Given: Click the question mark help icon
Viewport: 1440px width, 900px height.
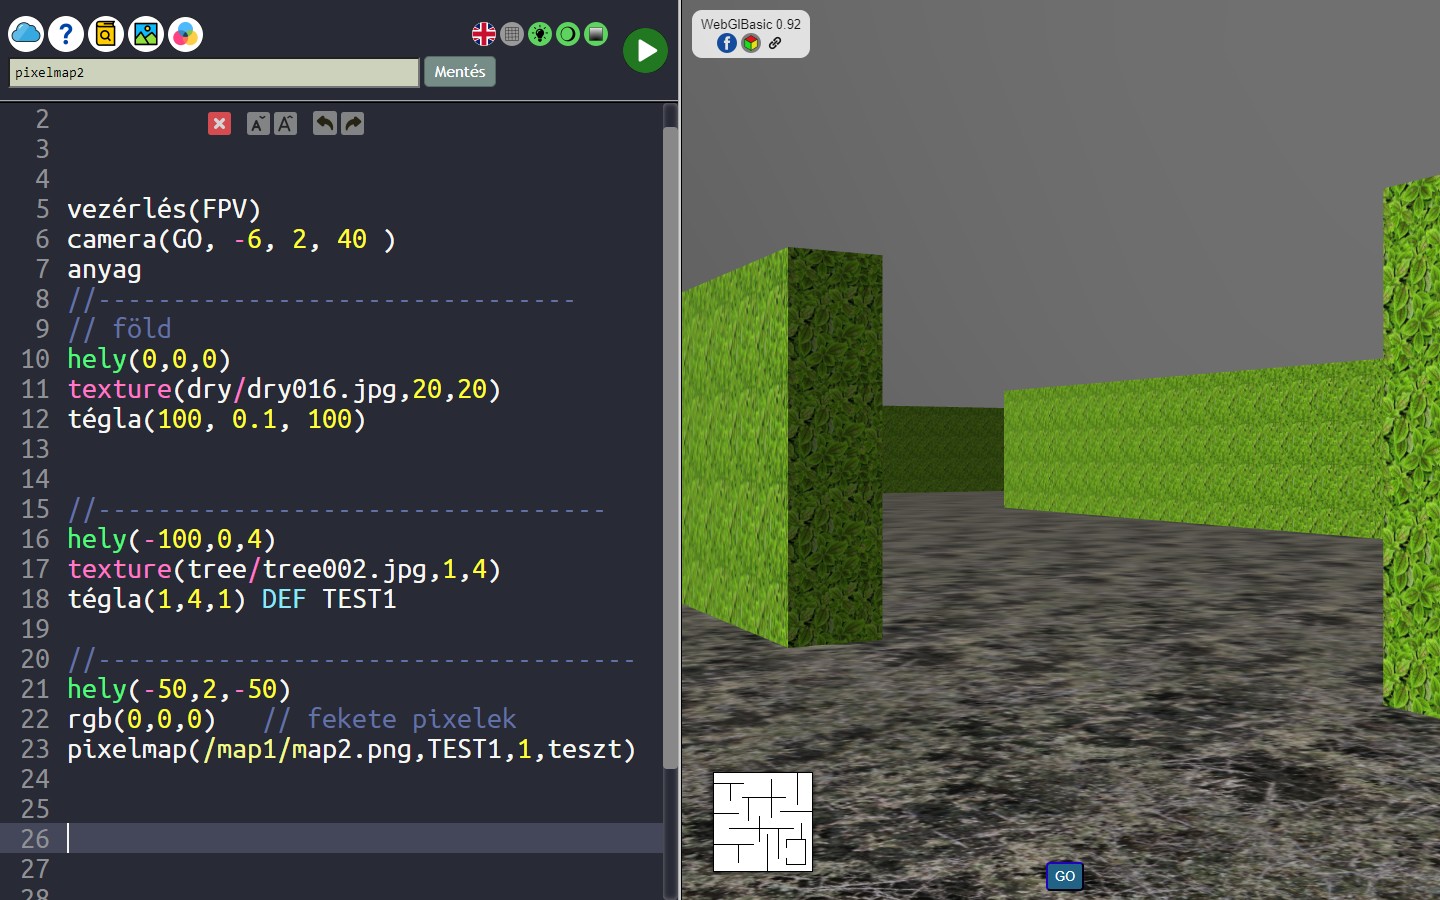Looking at the screenshot, I should click(66, 34).
